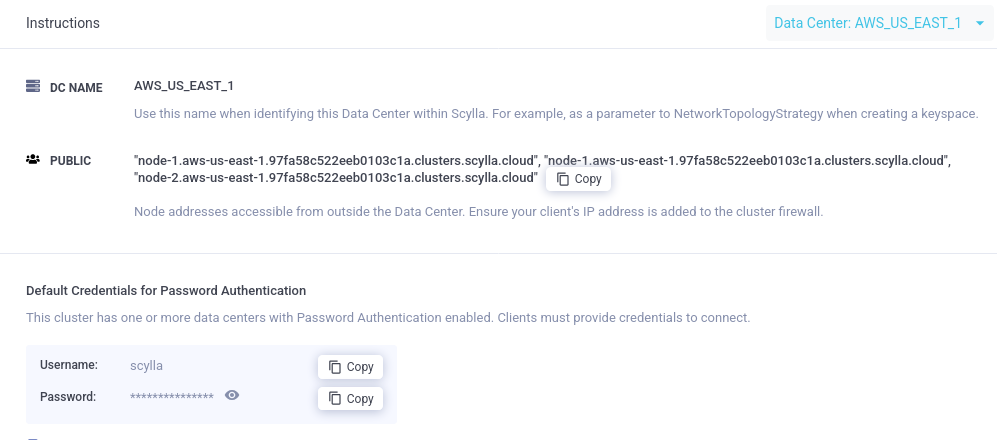Click the scylla username value
The height and width of the screenshot is (440, 997).
[146, 366]
